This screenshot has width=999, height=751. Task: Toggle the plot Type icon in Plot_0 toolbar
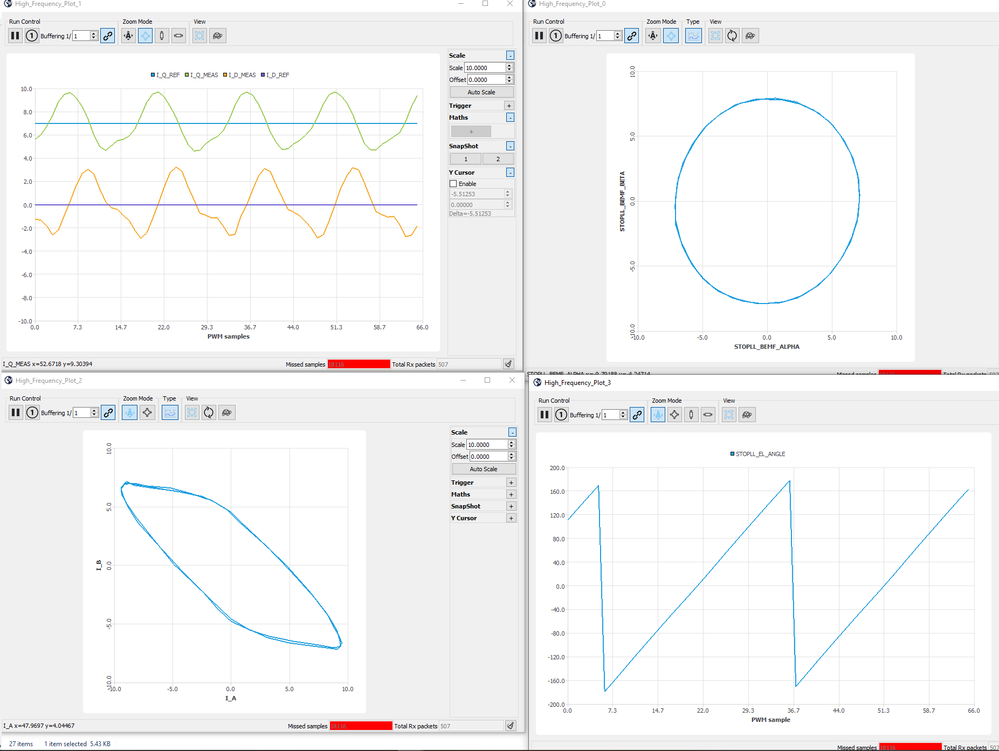693,36
